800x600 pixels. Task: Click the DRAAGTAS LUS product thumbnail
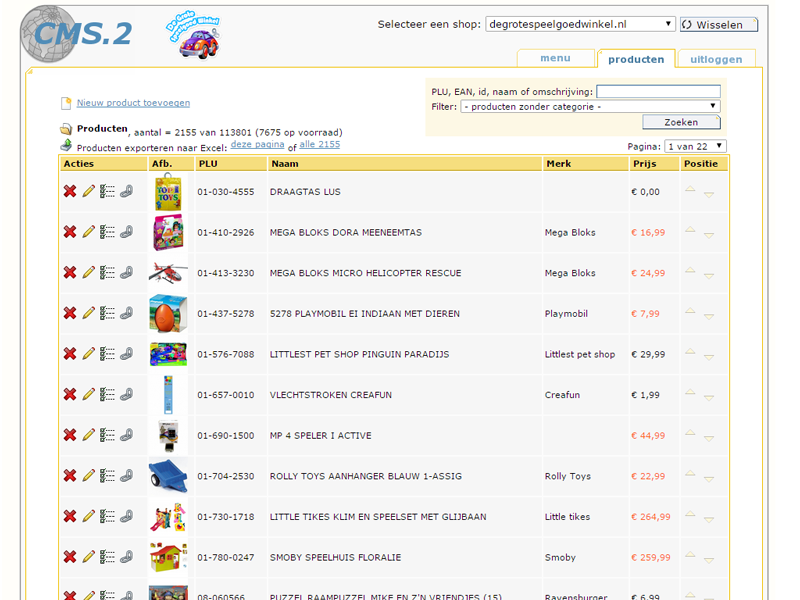pos(168,191)
